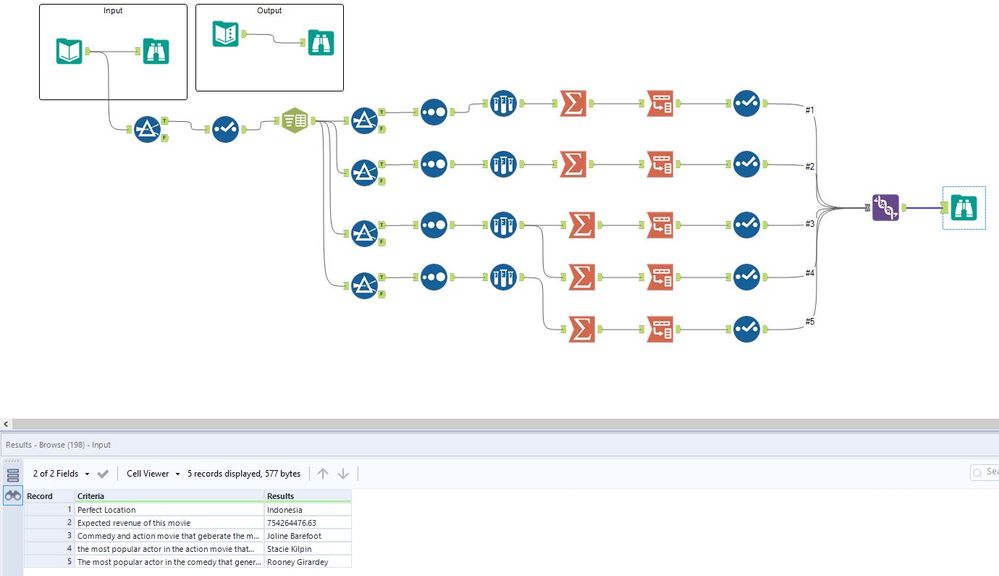Select the first Filter tool after the Input container
Viewport: 999px width, 576px height.
[147, 129]
